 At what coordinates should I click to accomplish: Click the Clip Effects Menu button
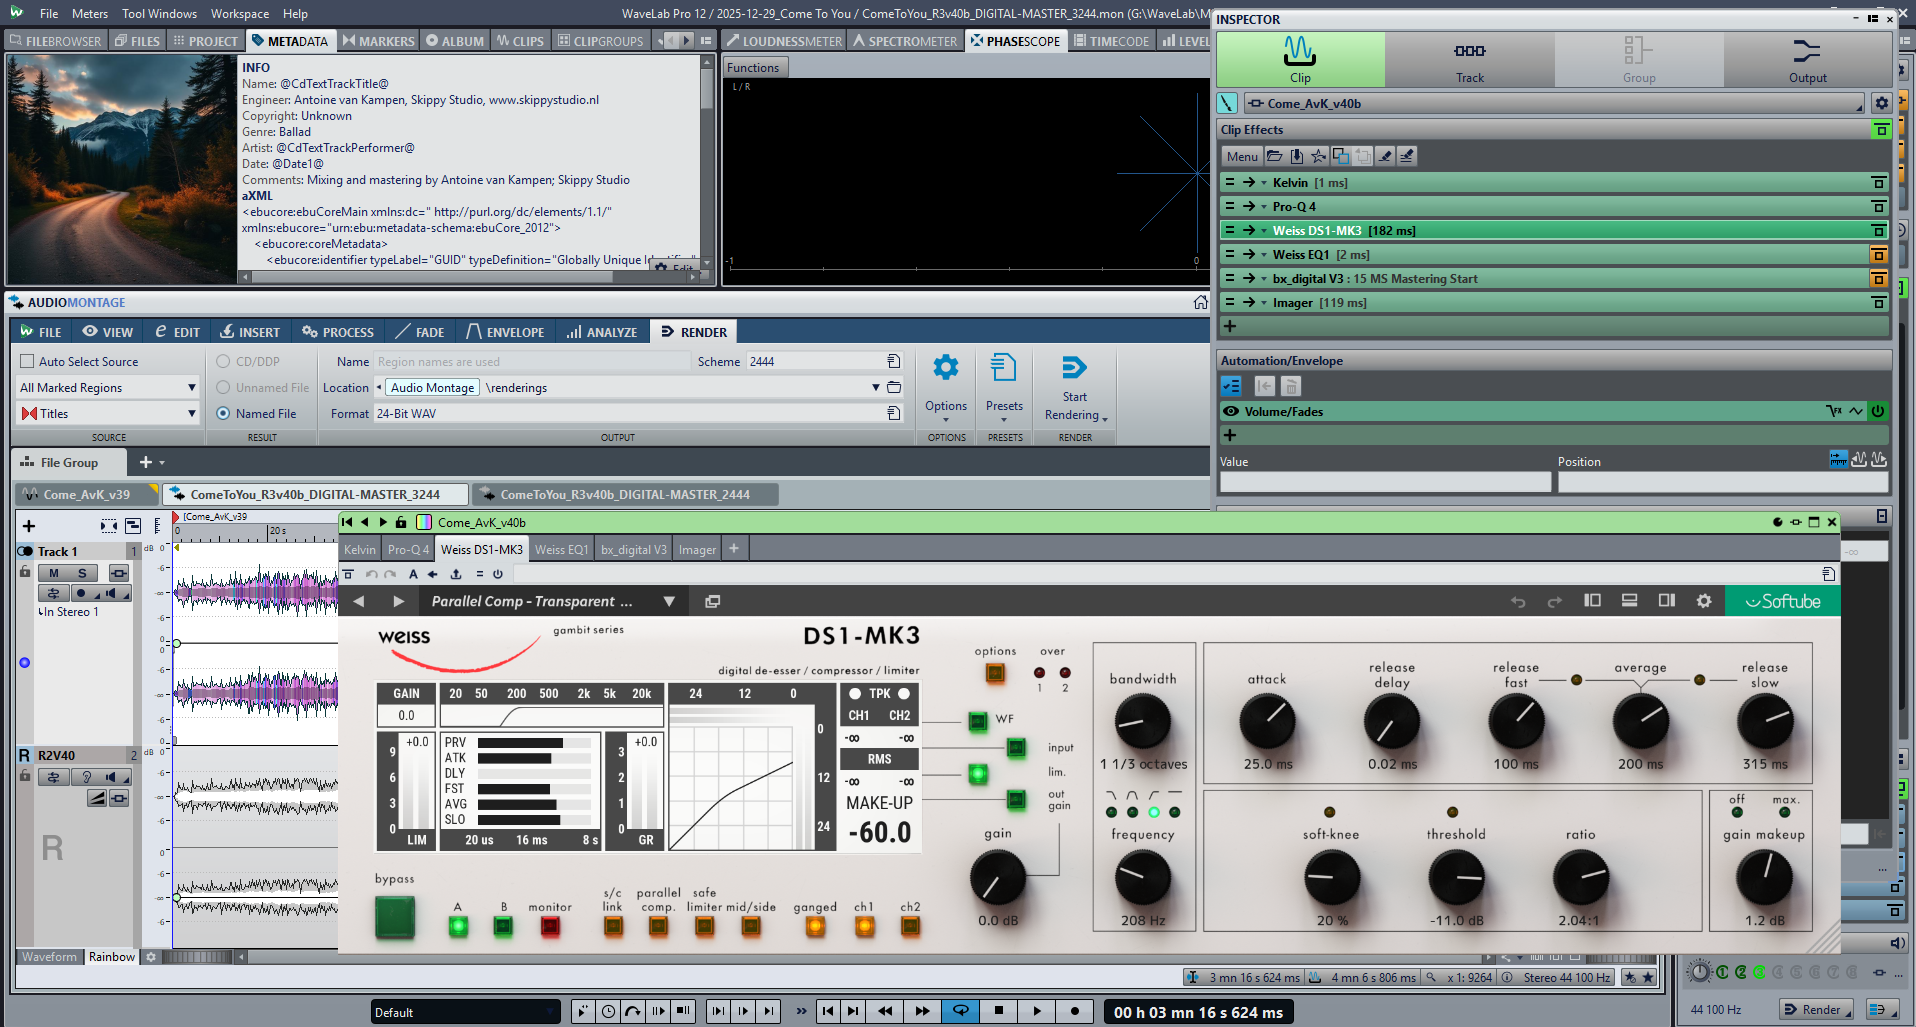(1242, 157)
